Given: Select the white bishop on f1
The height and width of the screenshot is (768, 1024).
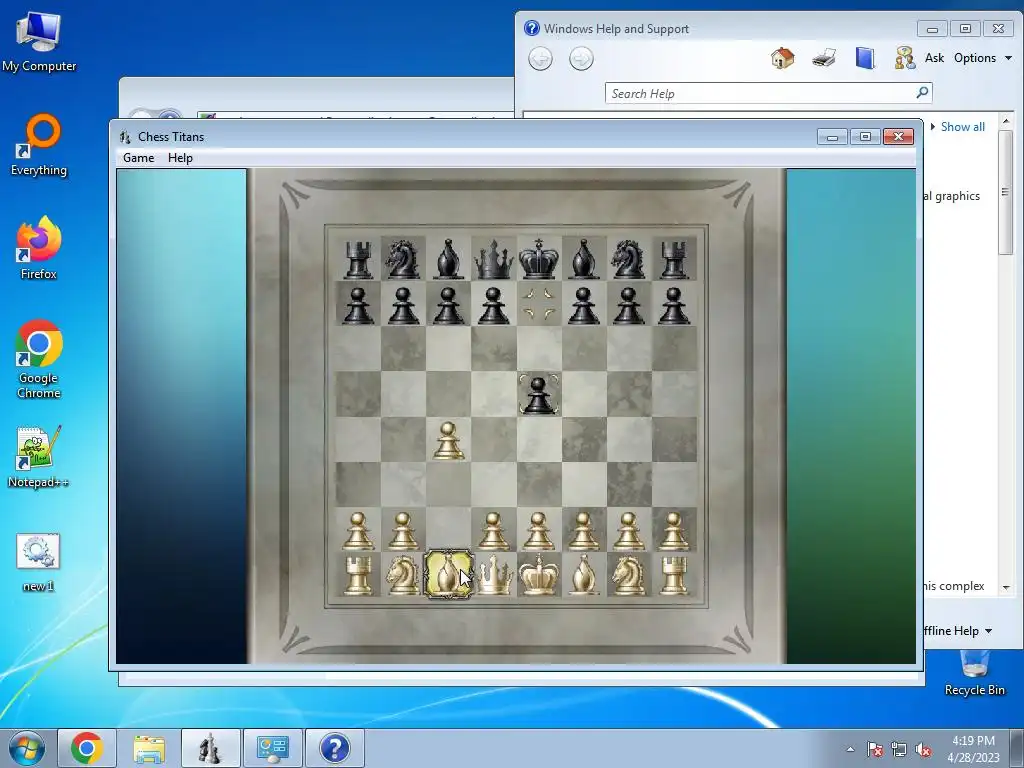Looking at the screenshot, I should click(584, 575).
